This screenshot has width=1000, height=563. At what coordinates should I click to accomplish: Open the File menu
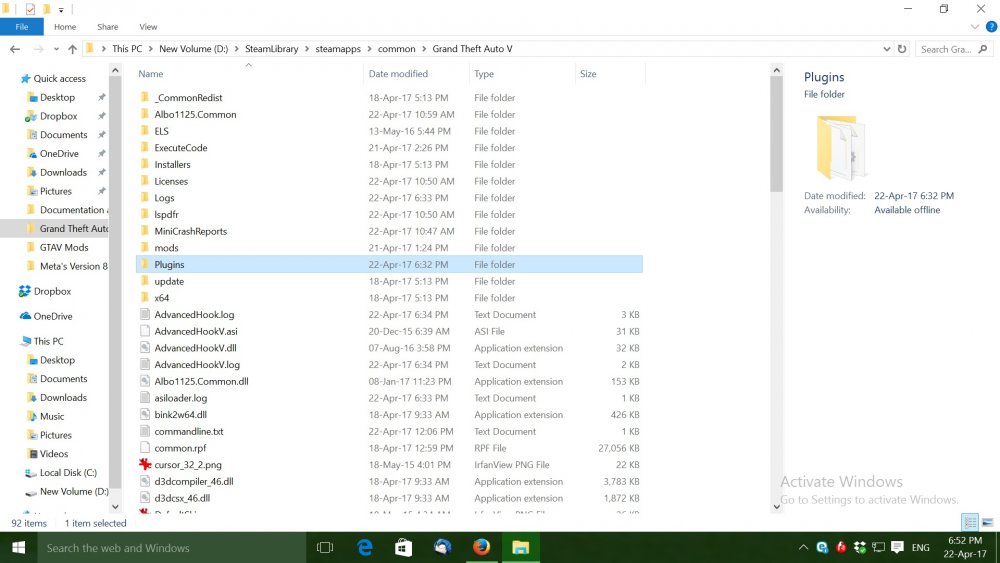click(21, 27)
